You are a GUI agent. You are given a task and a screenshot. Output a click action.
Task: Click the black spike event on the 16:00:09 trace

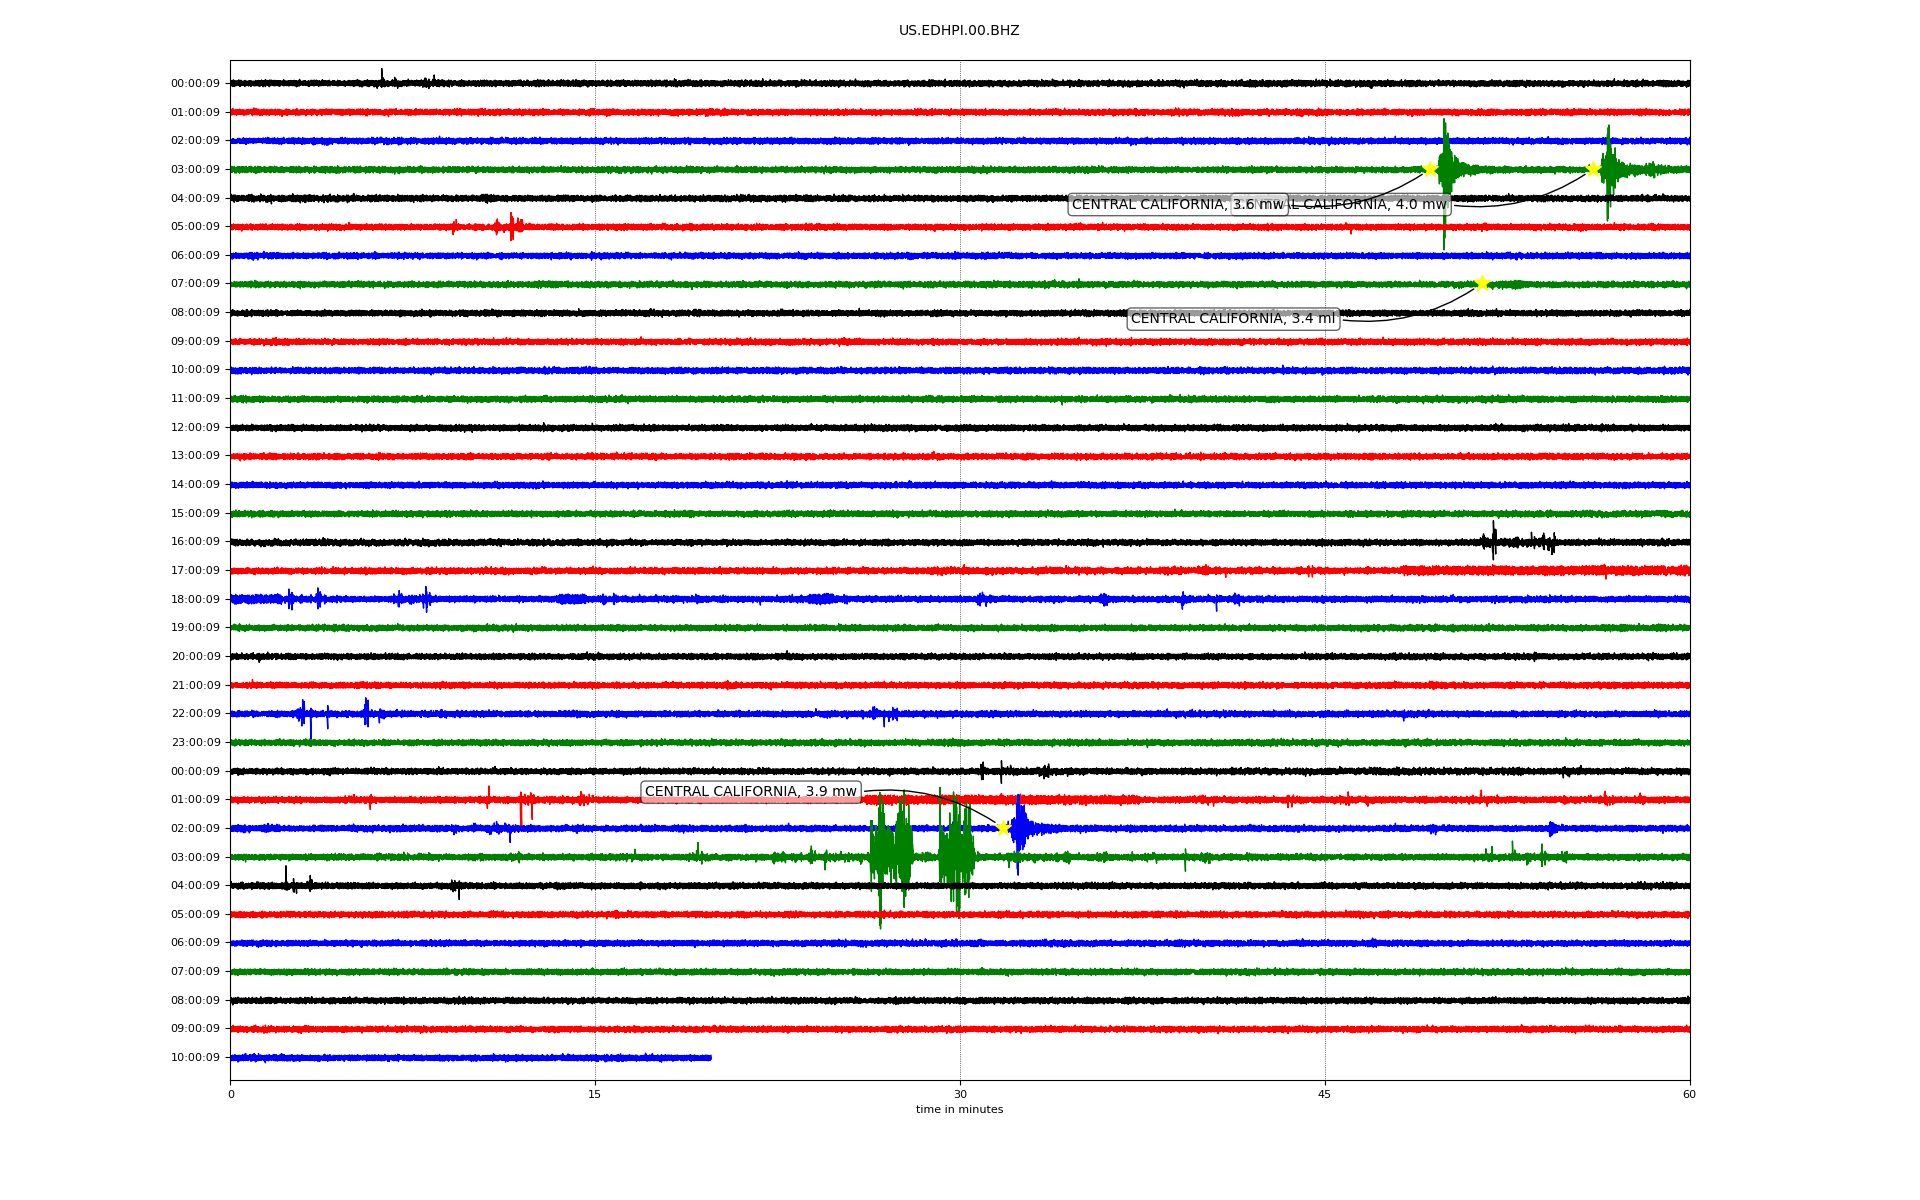point(1494,541)
